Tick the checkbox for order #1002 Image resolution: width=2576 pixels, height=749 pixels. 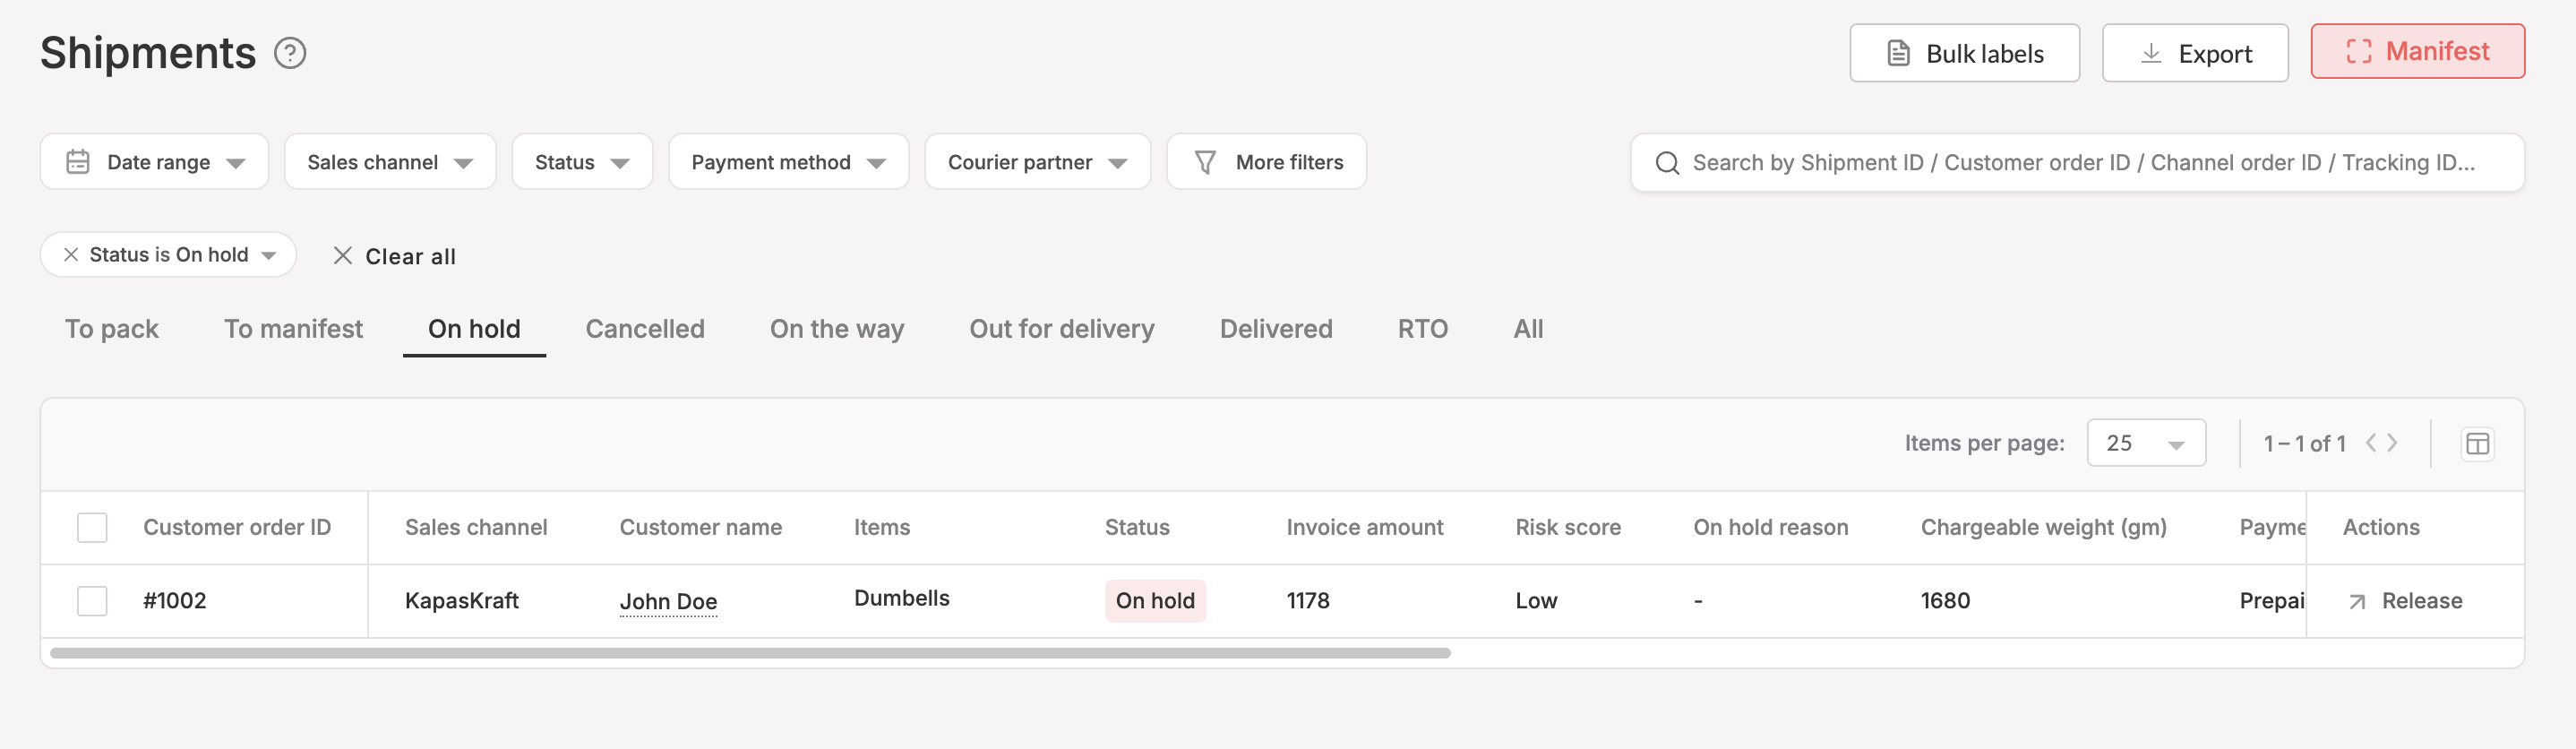coord(92,601)
